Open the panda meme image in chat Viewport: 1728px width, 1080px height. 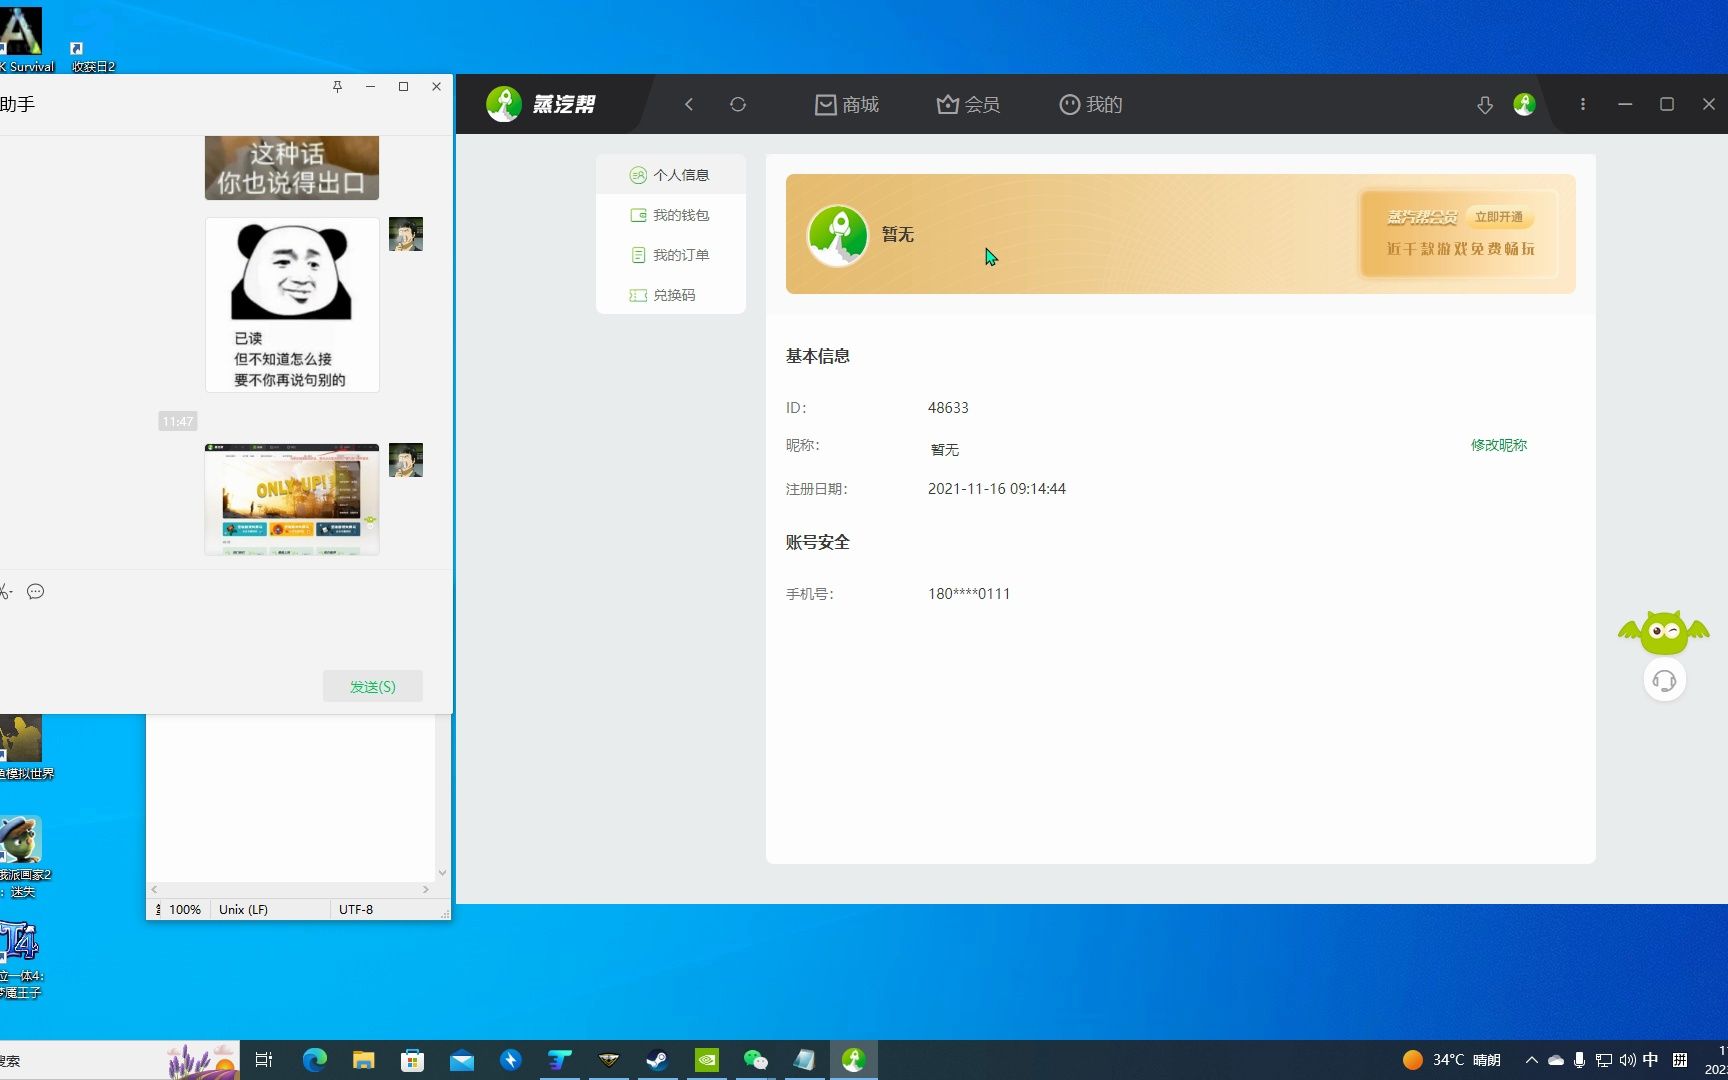coord(292,305)
